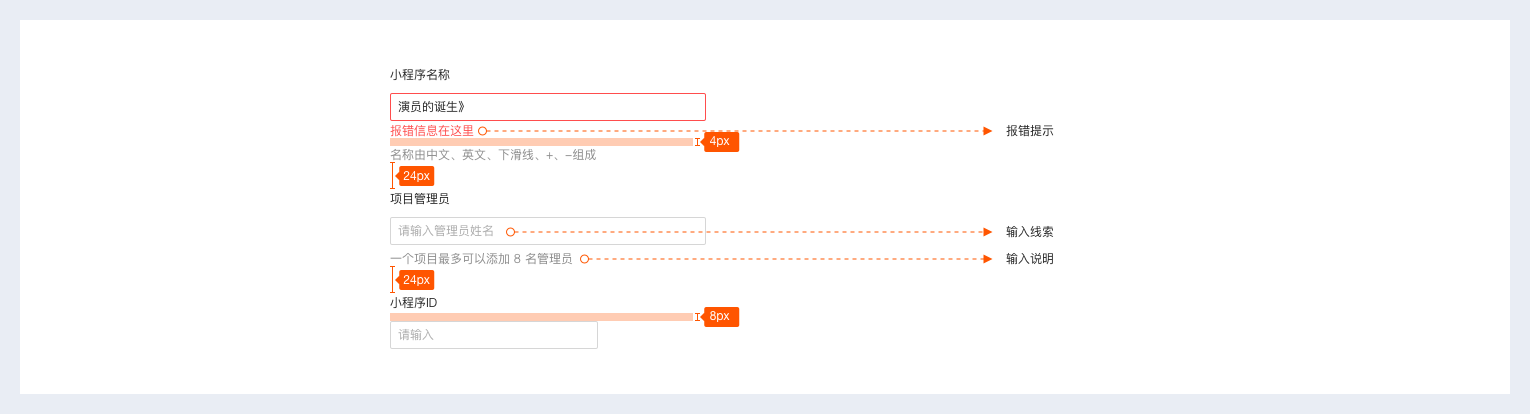
Task: Click the 报错提示 annotation label
Action: [1029, 131]
